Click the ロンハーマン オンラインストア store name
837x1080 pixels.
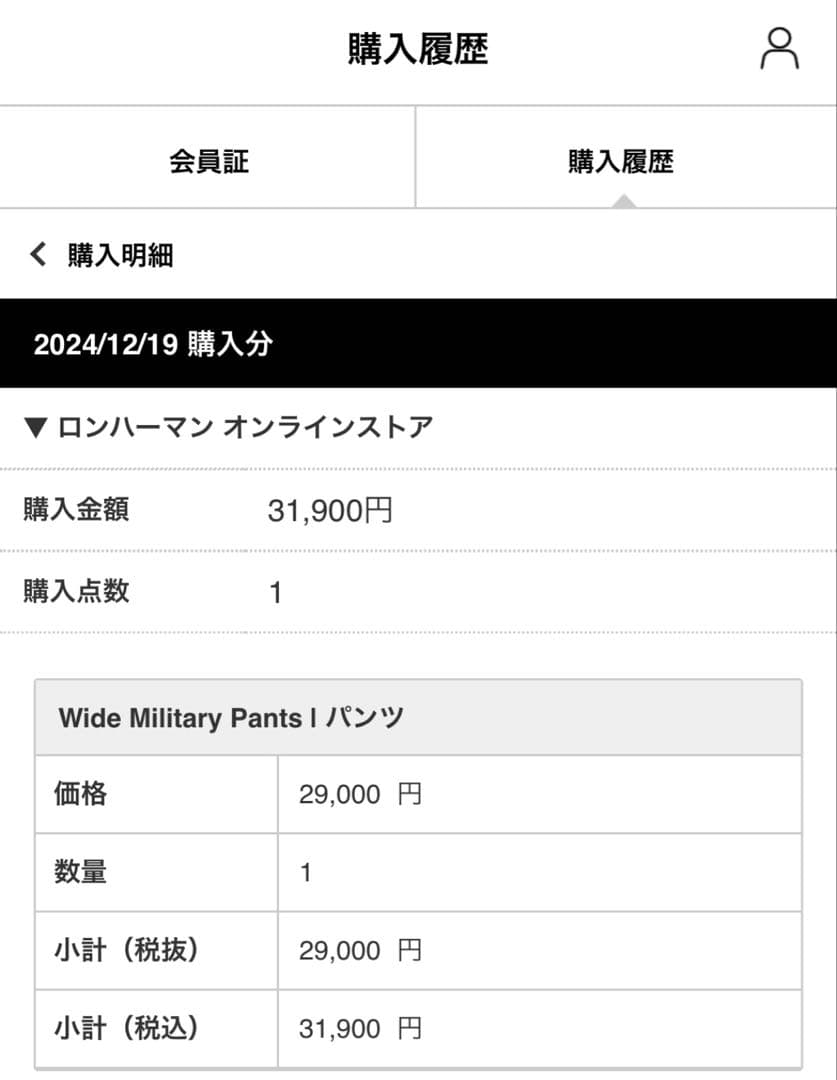pos(245,428)
